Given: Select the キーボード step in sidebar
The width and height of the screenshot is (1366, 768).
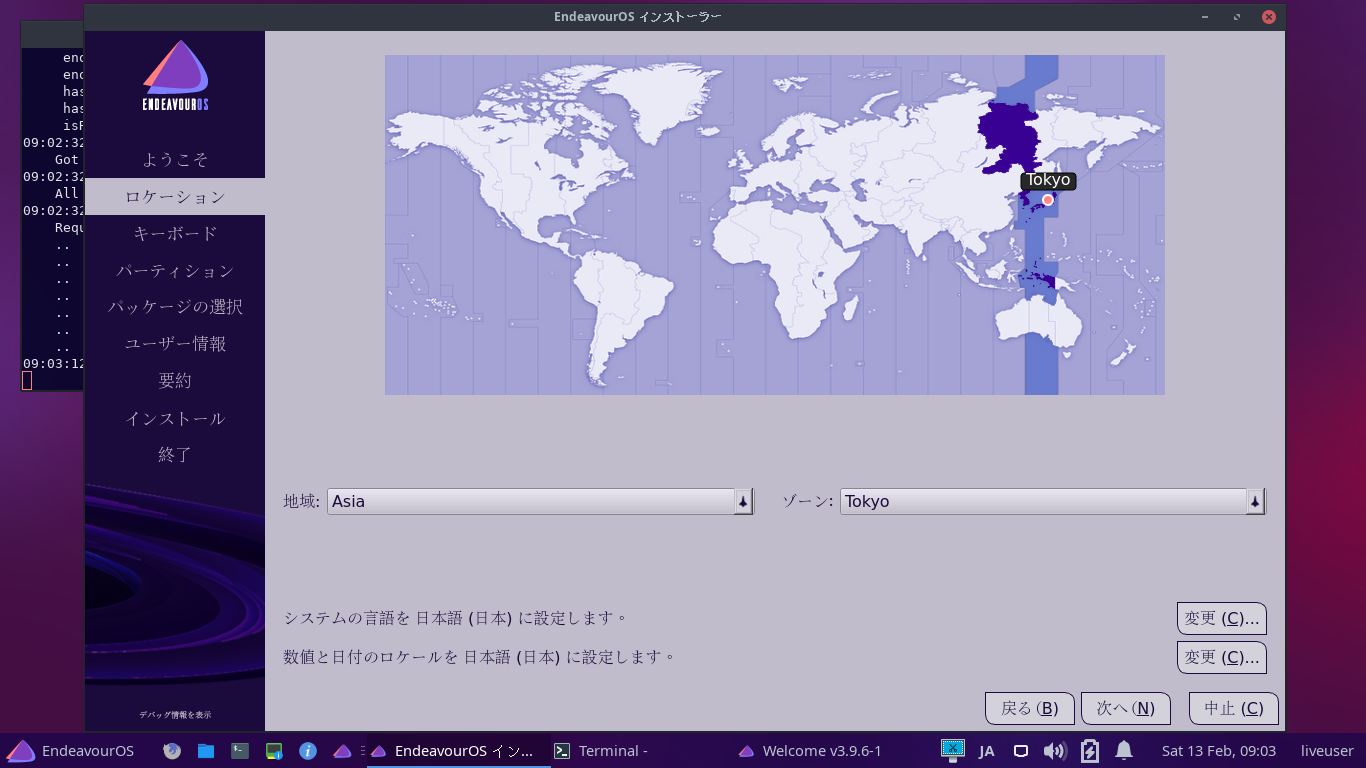Looking at the screenshot, I should point(175,233).
